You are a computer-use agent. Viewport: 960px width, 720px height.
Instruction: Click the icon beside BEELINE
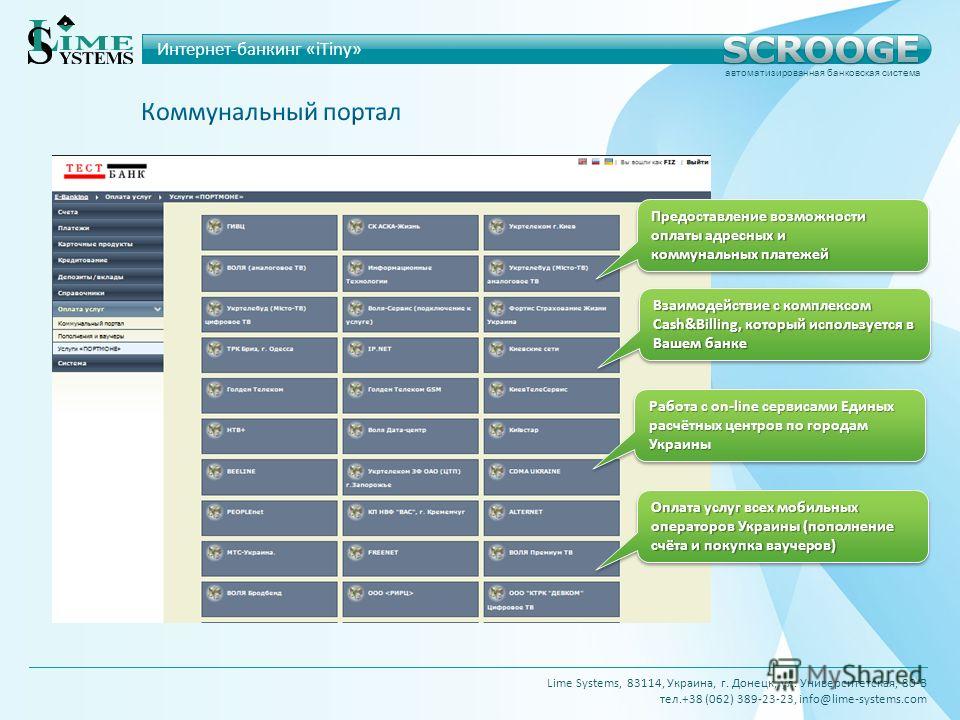tap(214, 471)
